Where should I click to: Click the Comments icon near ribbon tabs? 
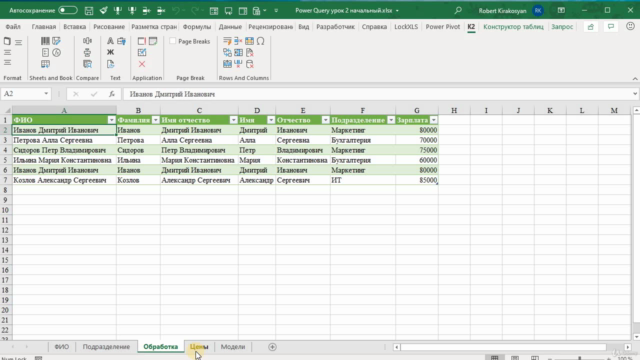[x=611, y=27]
